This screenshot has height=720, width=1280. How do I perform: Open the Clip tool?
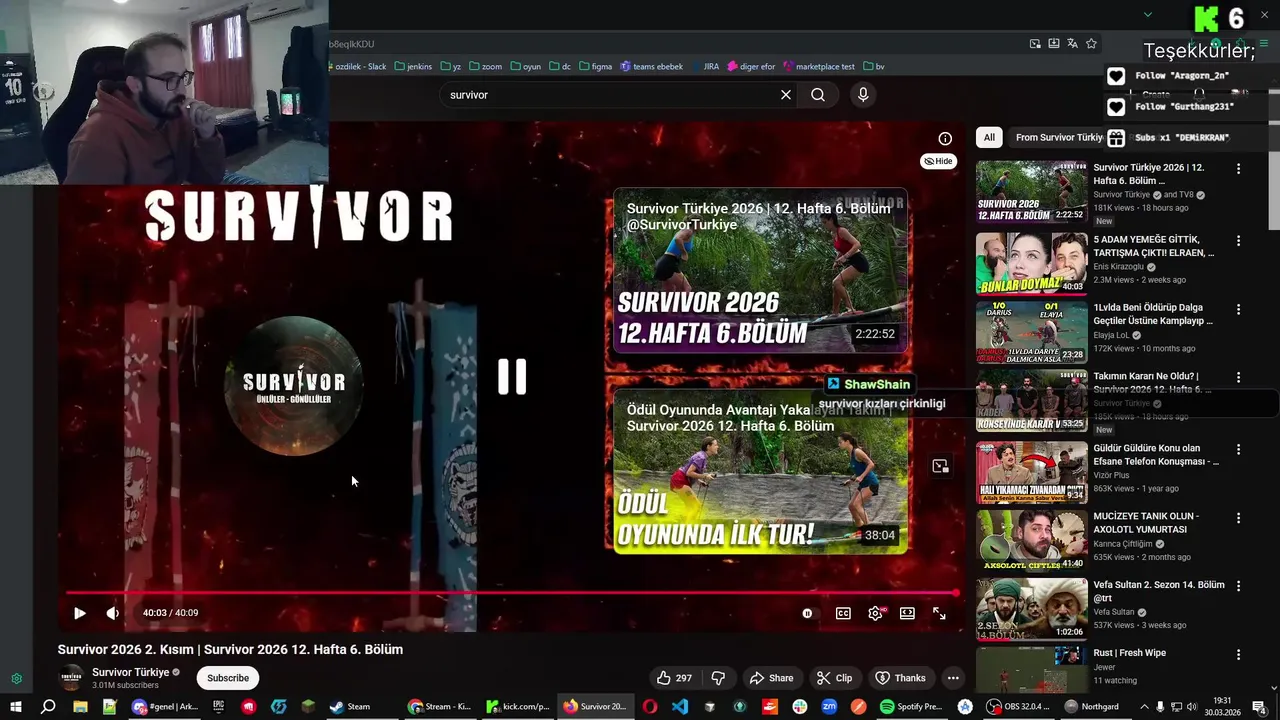pyautogui.click(x=834, y=678)
